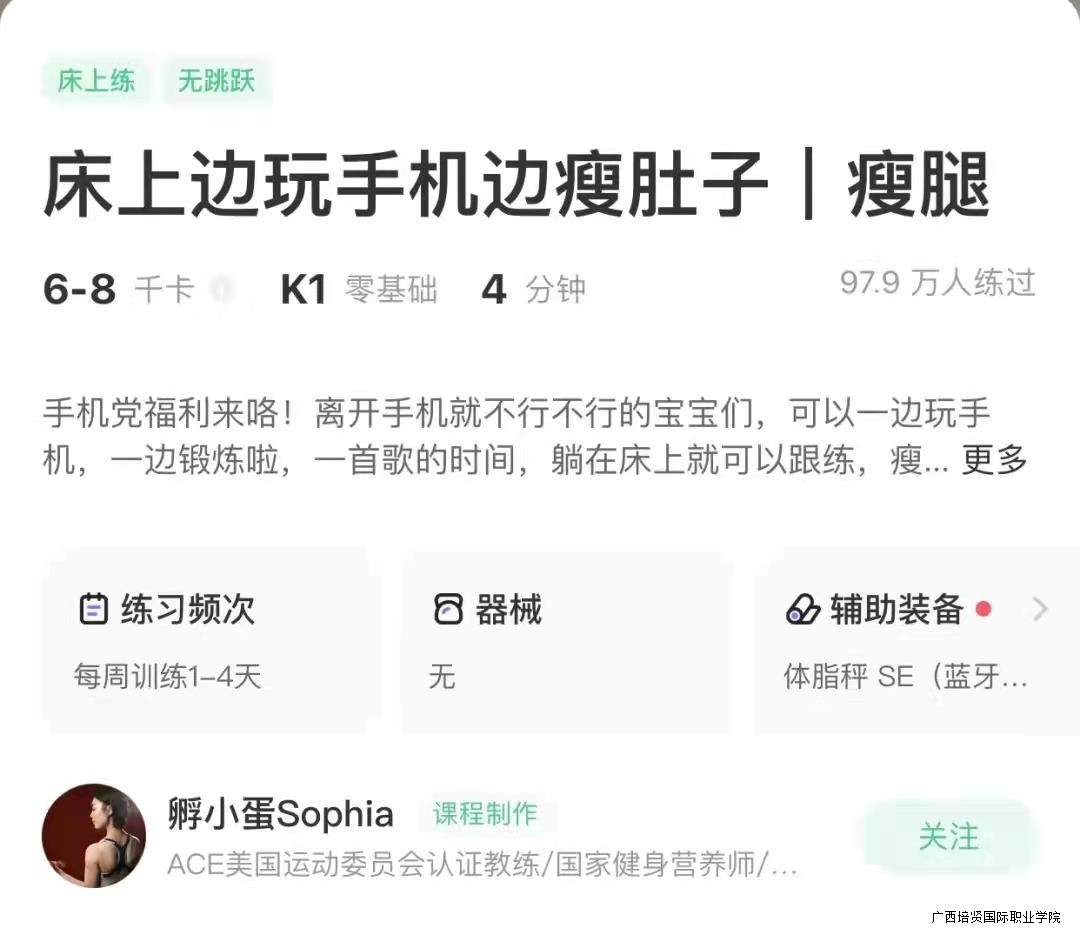Tap the K1 零基础 difficulty label
The image size is (1080, 935).
359,289
